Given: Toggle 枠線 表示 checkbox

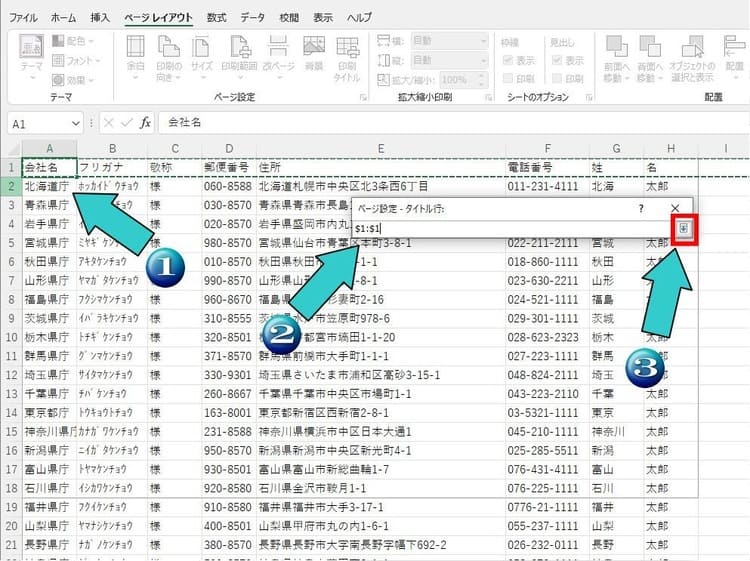Looking at the screenshot, I should [x=507, y=60].
